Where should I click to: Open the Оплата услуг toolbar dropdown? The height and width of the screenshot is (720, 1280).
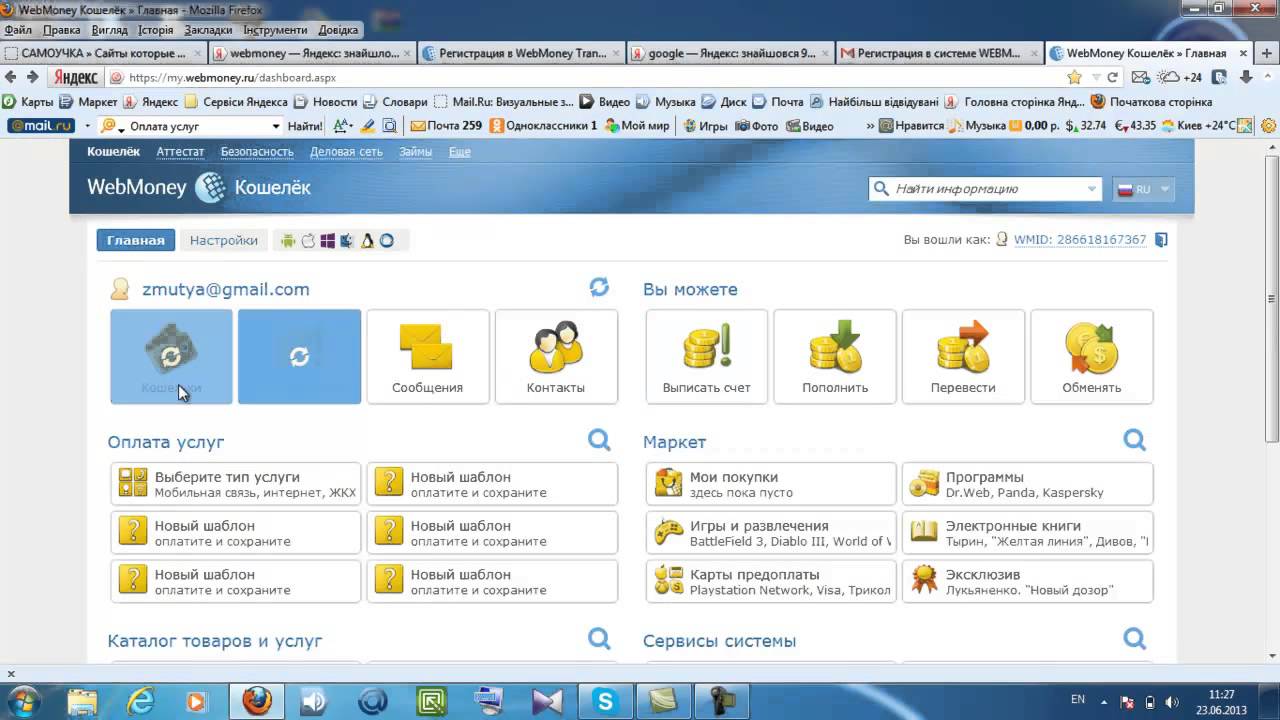pyautogui.click(x=276, y=126)
